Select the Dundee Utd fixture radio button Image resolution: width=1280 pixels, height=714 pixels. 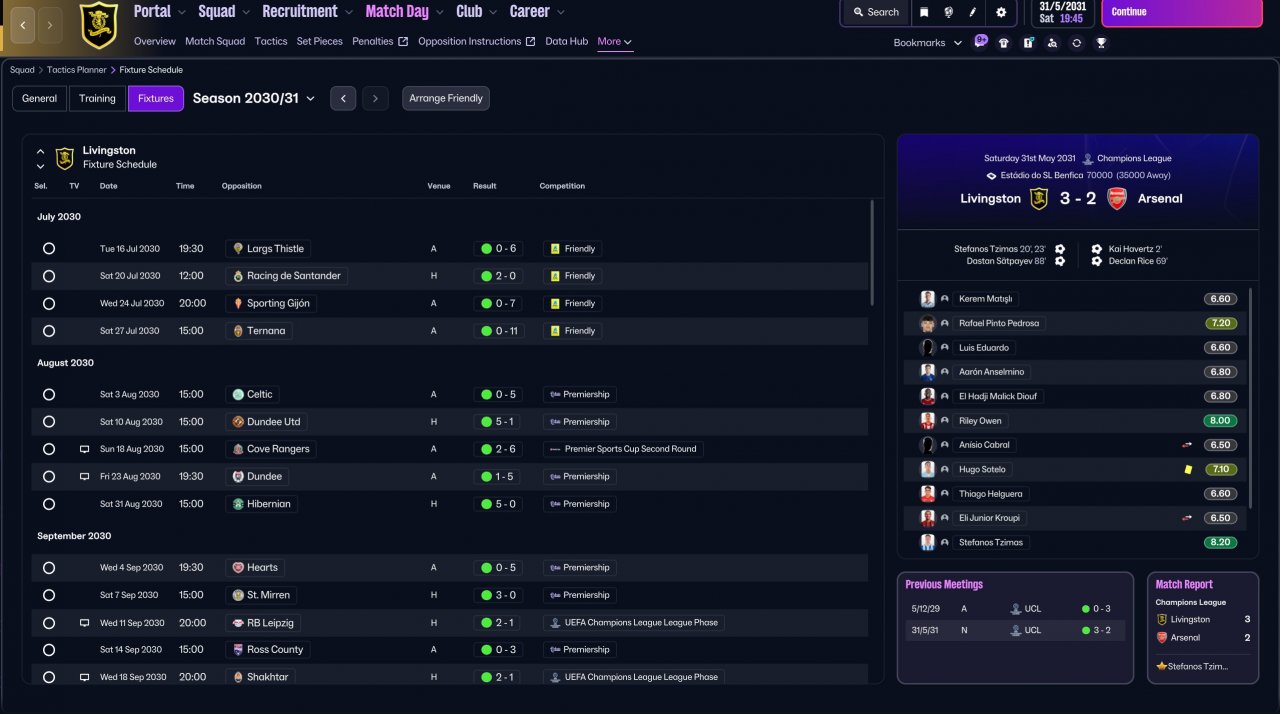pyautogui.click(x=49, y=422)
